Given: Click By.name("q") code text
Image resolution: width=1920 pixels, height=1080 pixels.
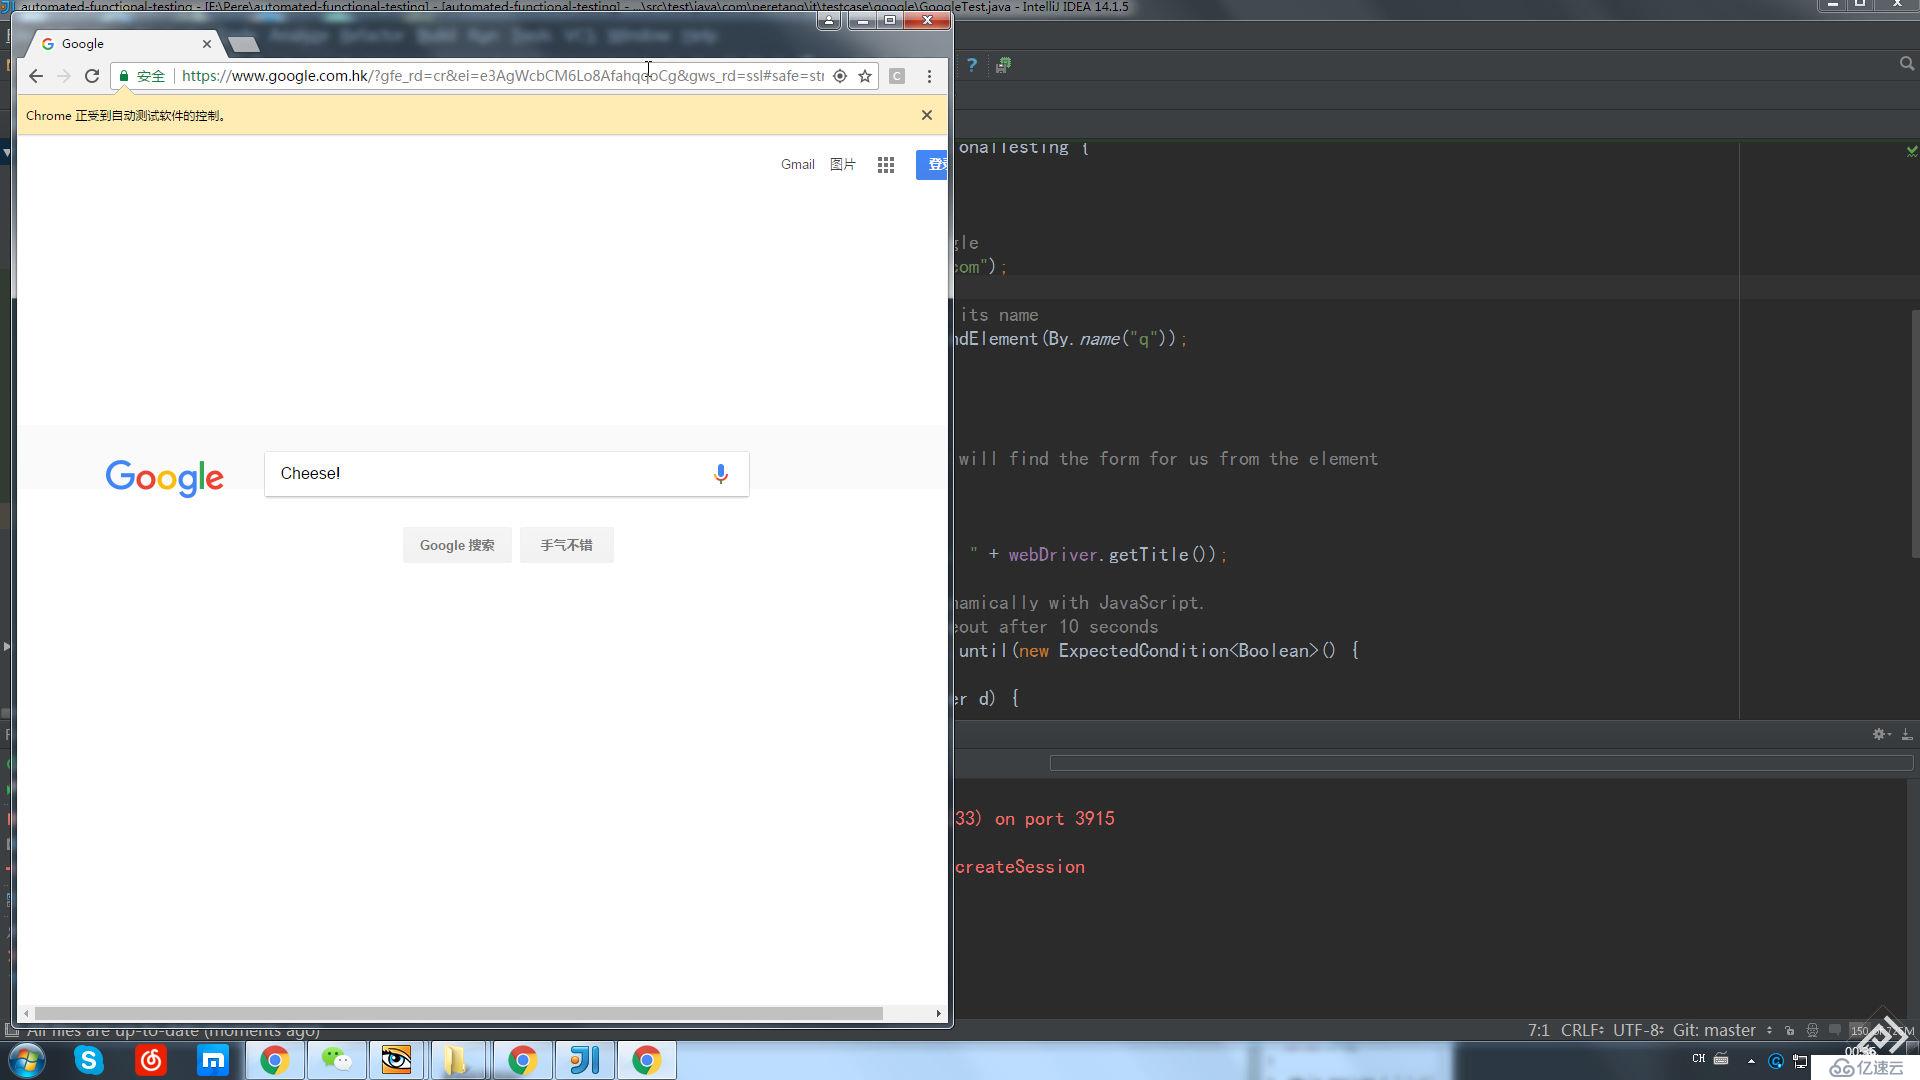Looking at the screenshot, I should coord(1111,339).
